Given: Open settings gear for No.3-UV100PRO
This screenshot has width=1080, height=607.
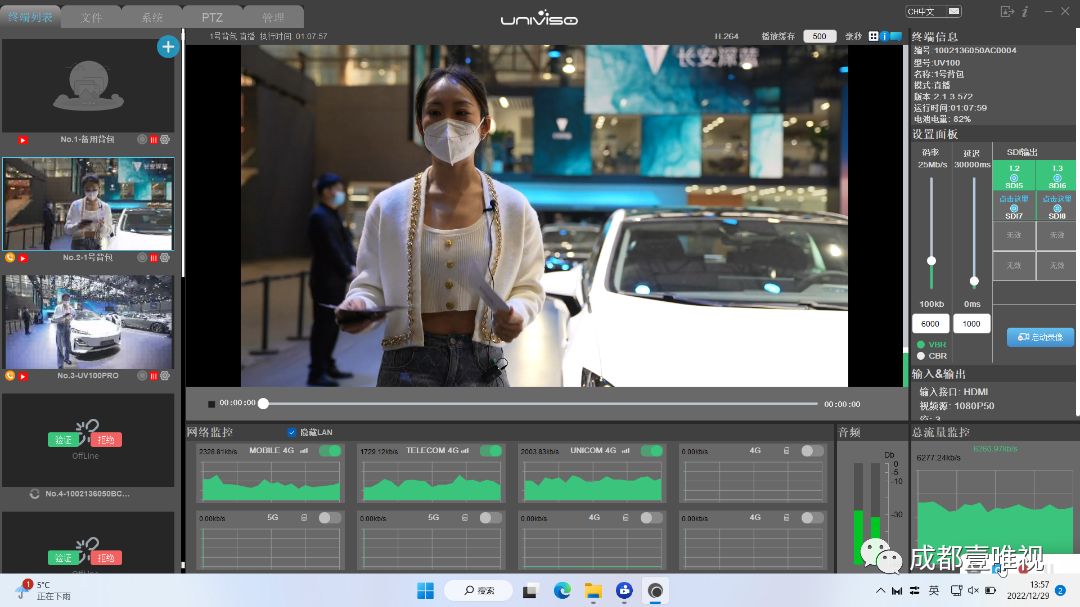Looking at the screenshot, I should [165, 375].
